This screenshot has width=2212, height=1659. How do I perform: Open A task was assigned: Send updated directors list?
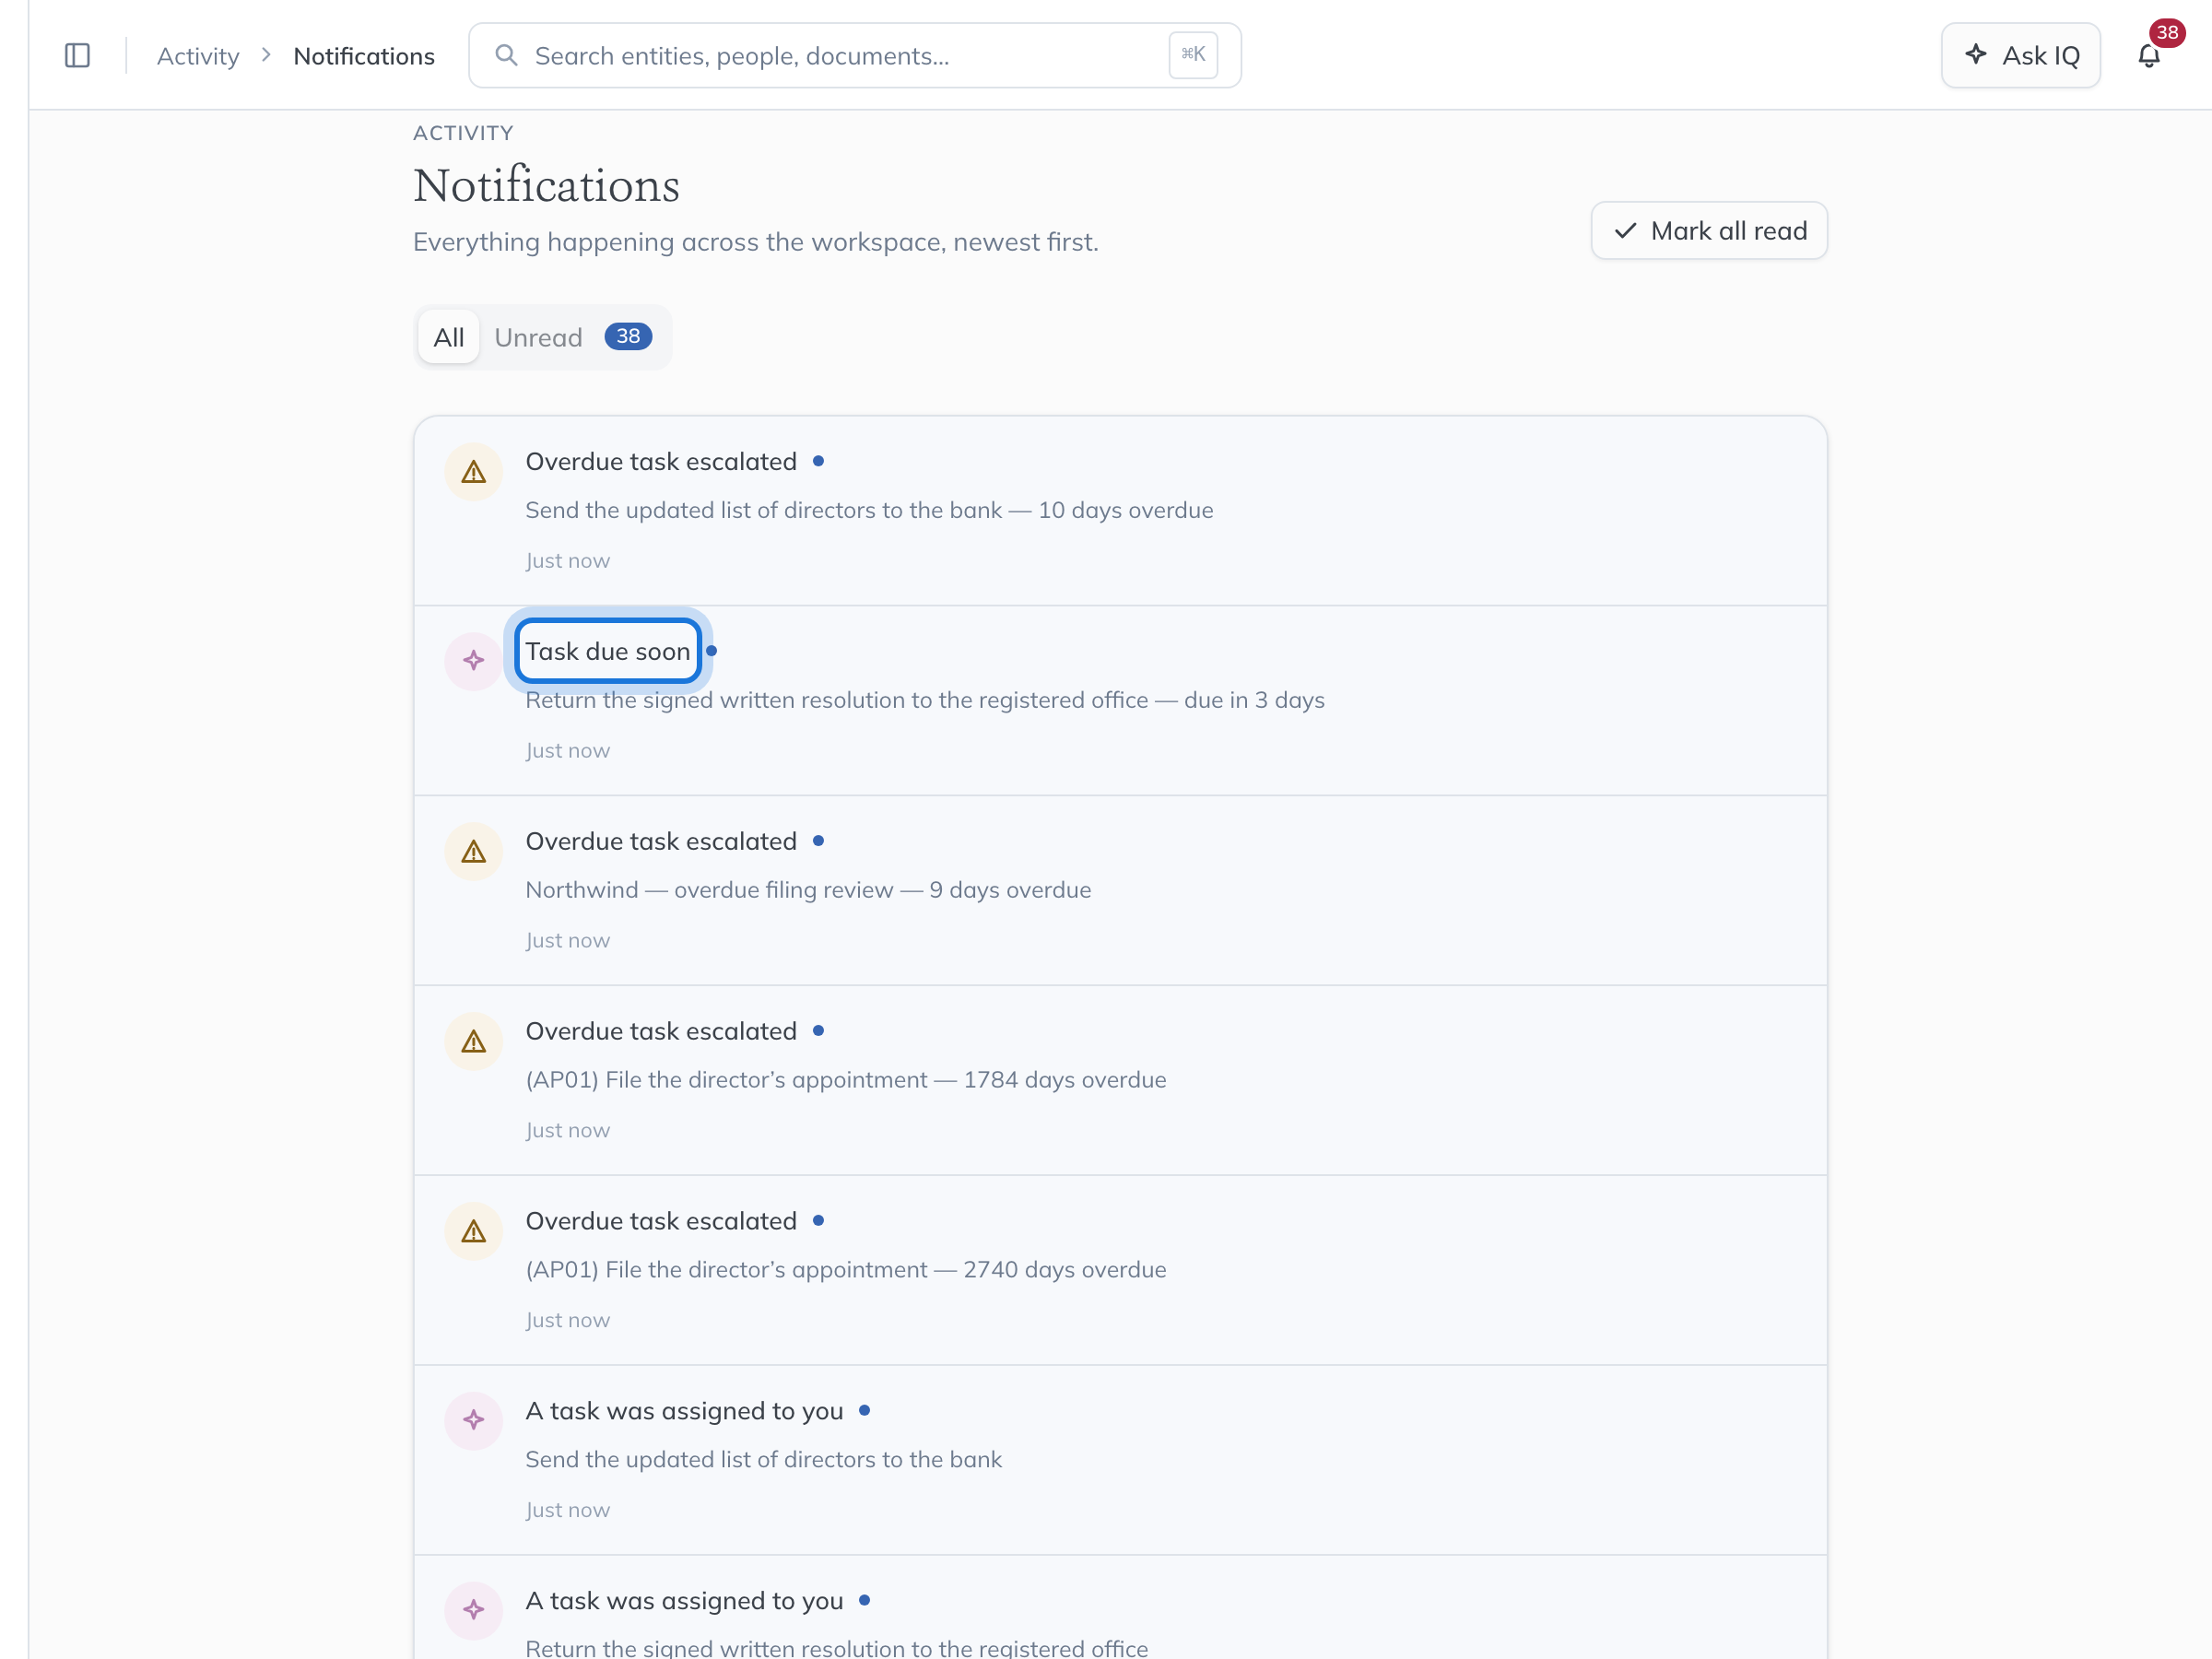click(684, 1412)
